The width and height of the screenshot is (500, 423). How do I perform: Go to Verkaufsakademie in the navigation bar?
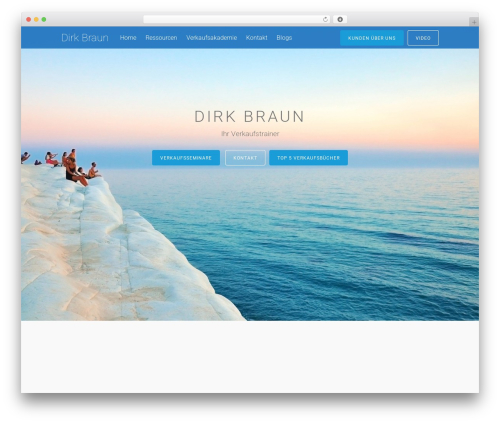(212, 38)
